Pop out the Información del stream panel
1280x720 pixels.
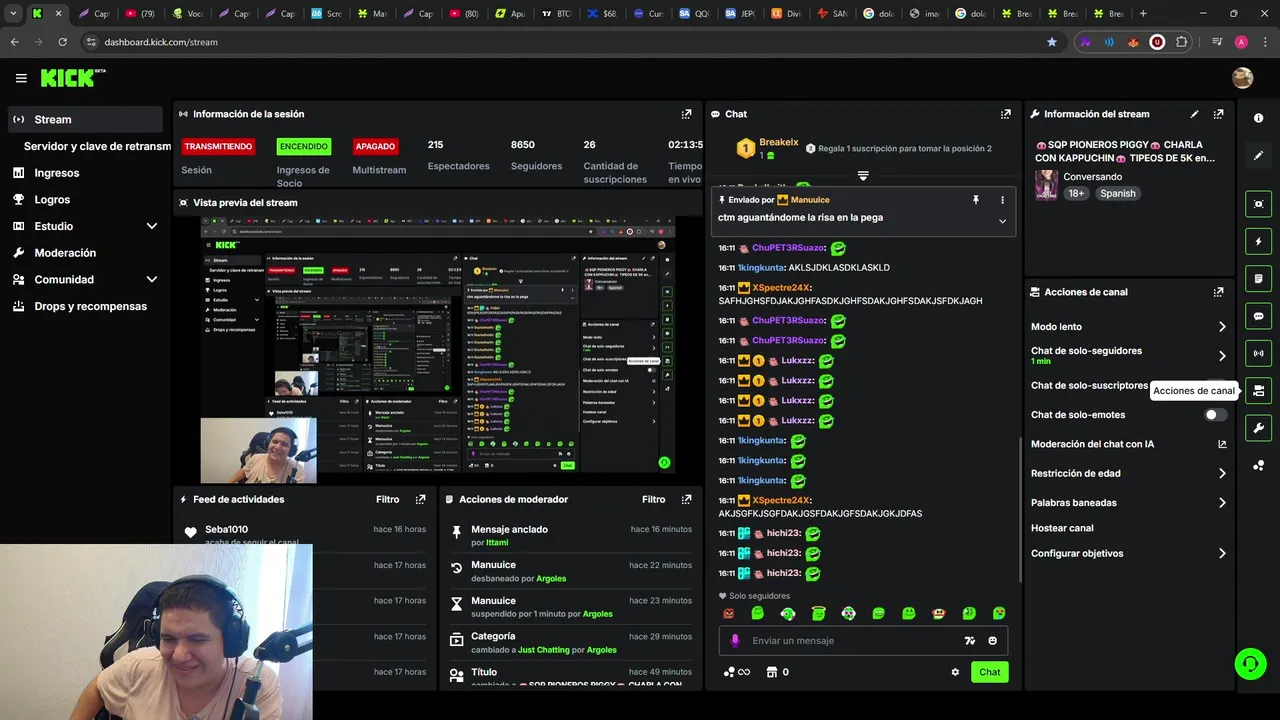click(x=1218, y=114)
